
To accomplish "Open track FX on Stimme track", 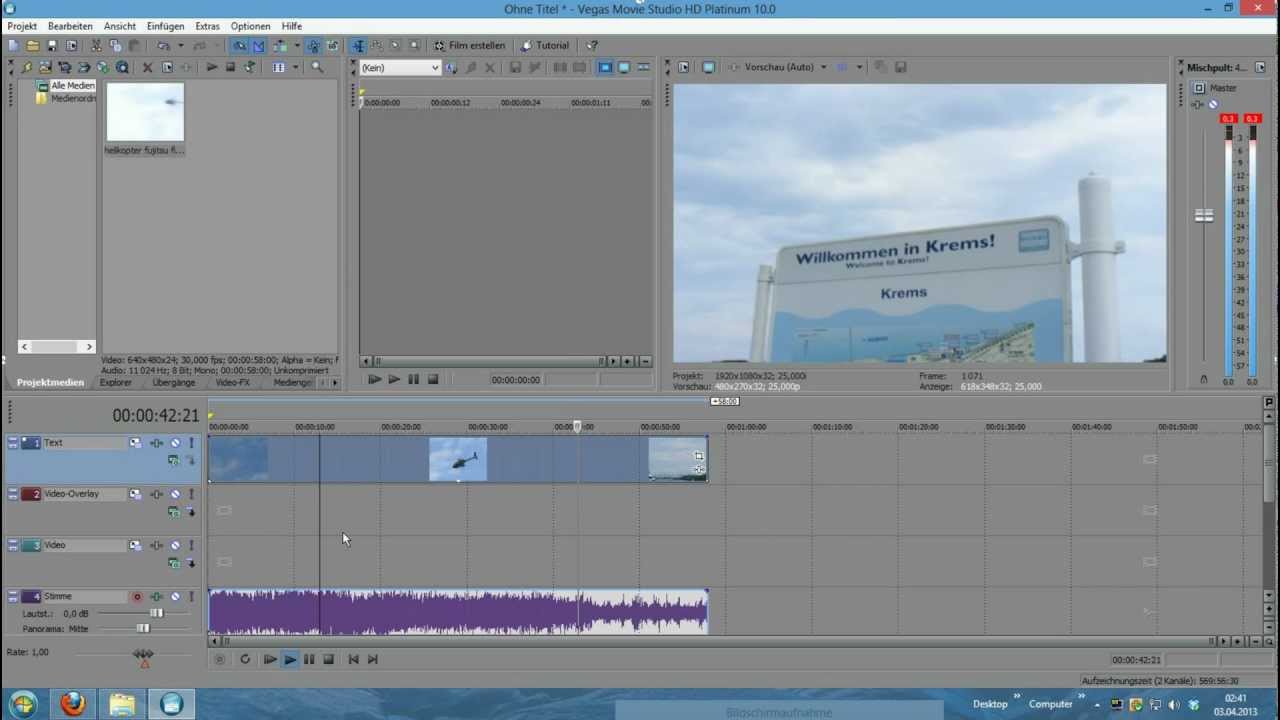I will pos(156,596).
